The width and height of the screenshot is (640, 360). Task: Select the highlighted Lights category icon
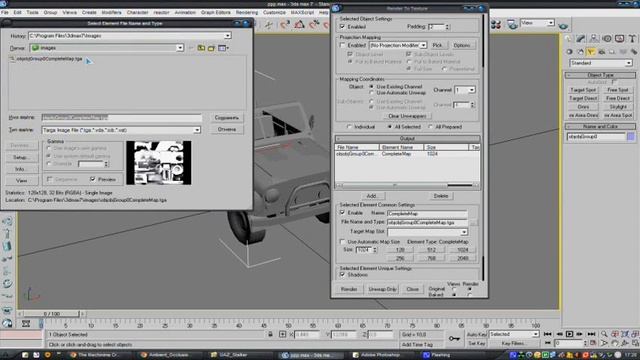pos(591,52)
